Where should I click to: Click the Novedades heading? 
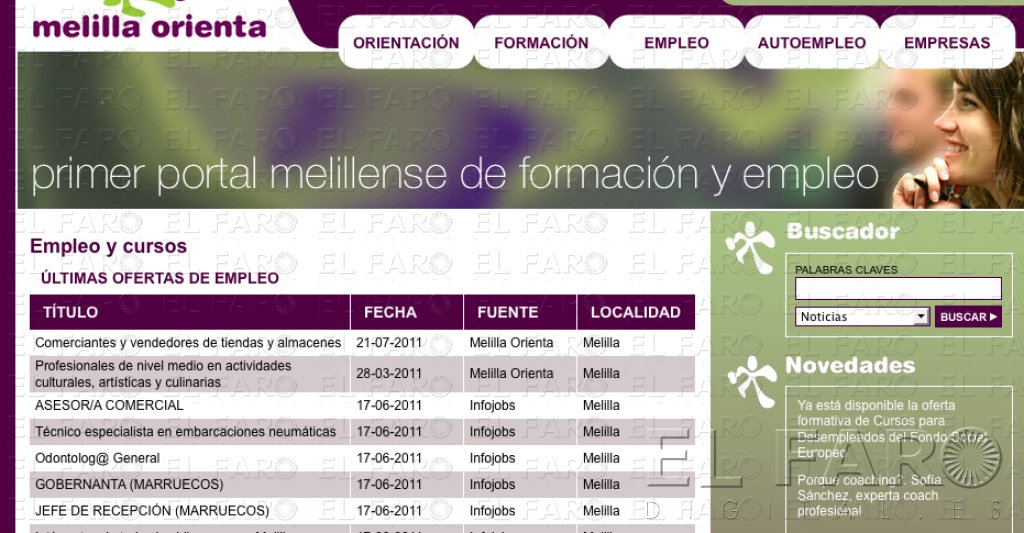point(850,365)
